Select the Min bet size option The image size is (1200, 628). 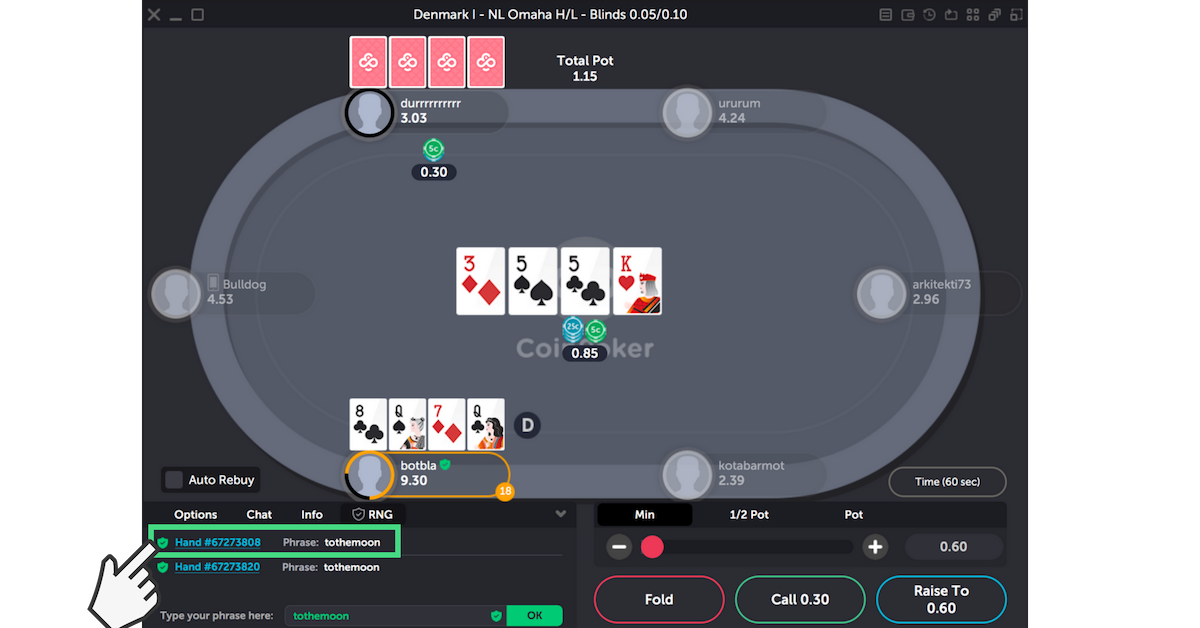click(645, 515)
